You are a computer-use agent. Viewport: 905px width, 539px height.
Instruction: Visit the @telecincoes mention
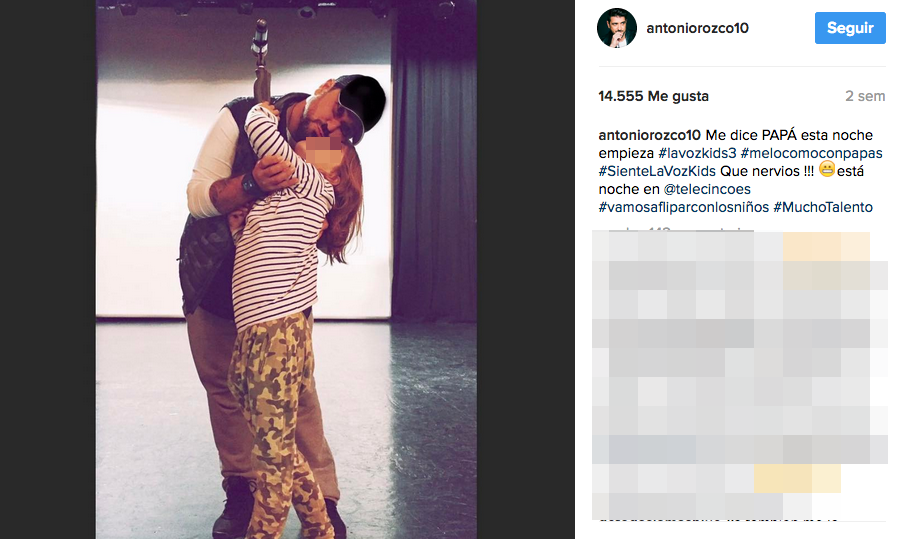coord(707,189)
